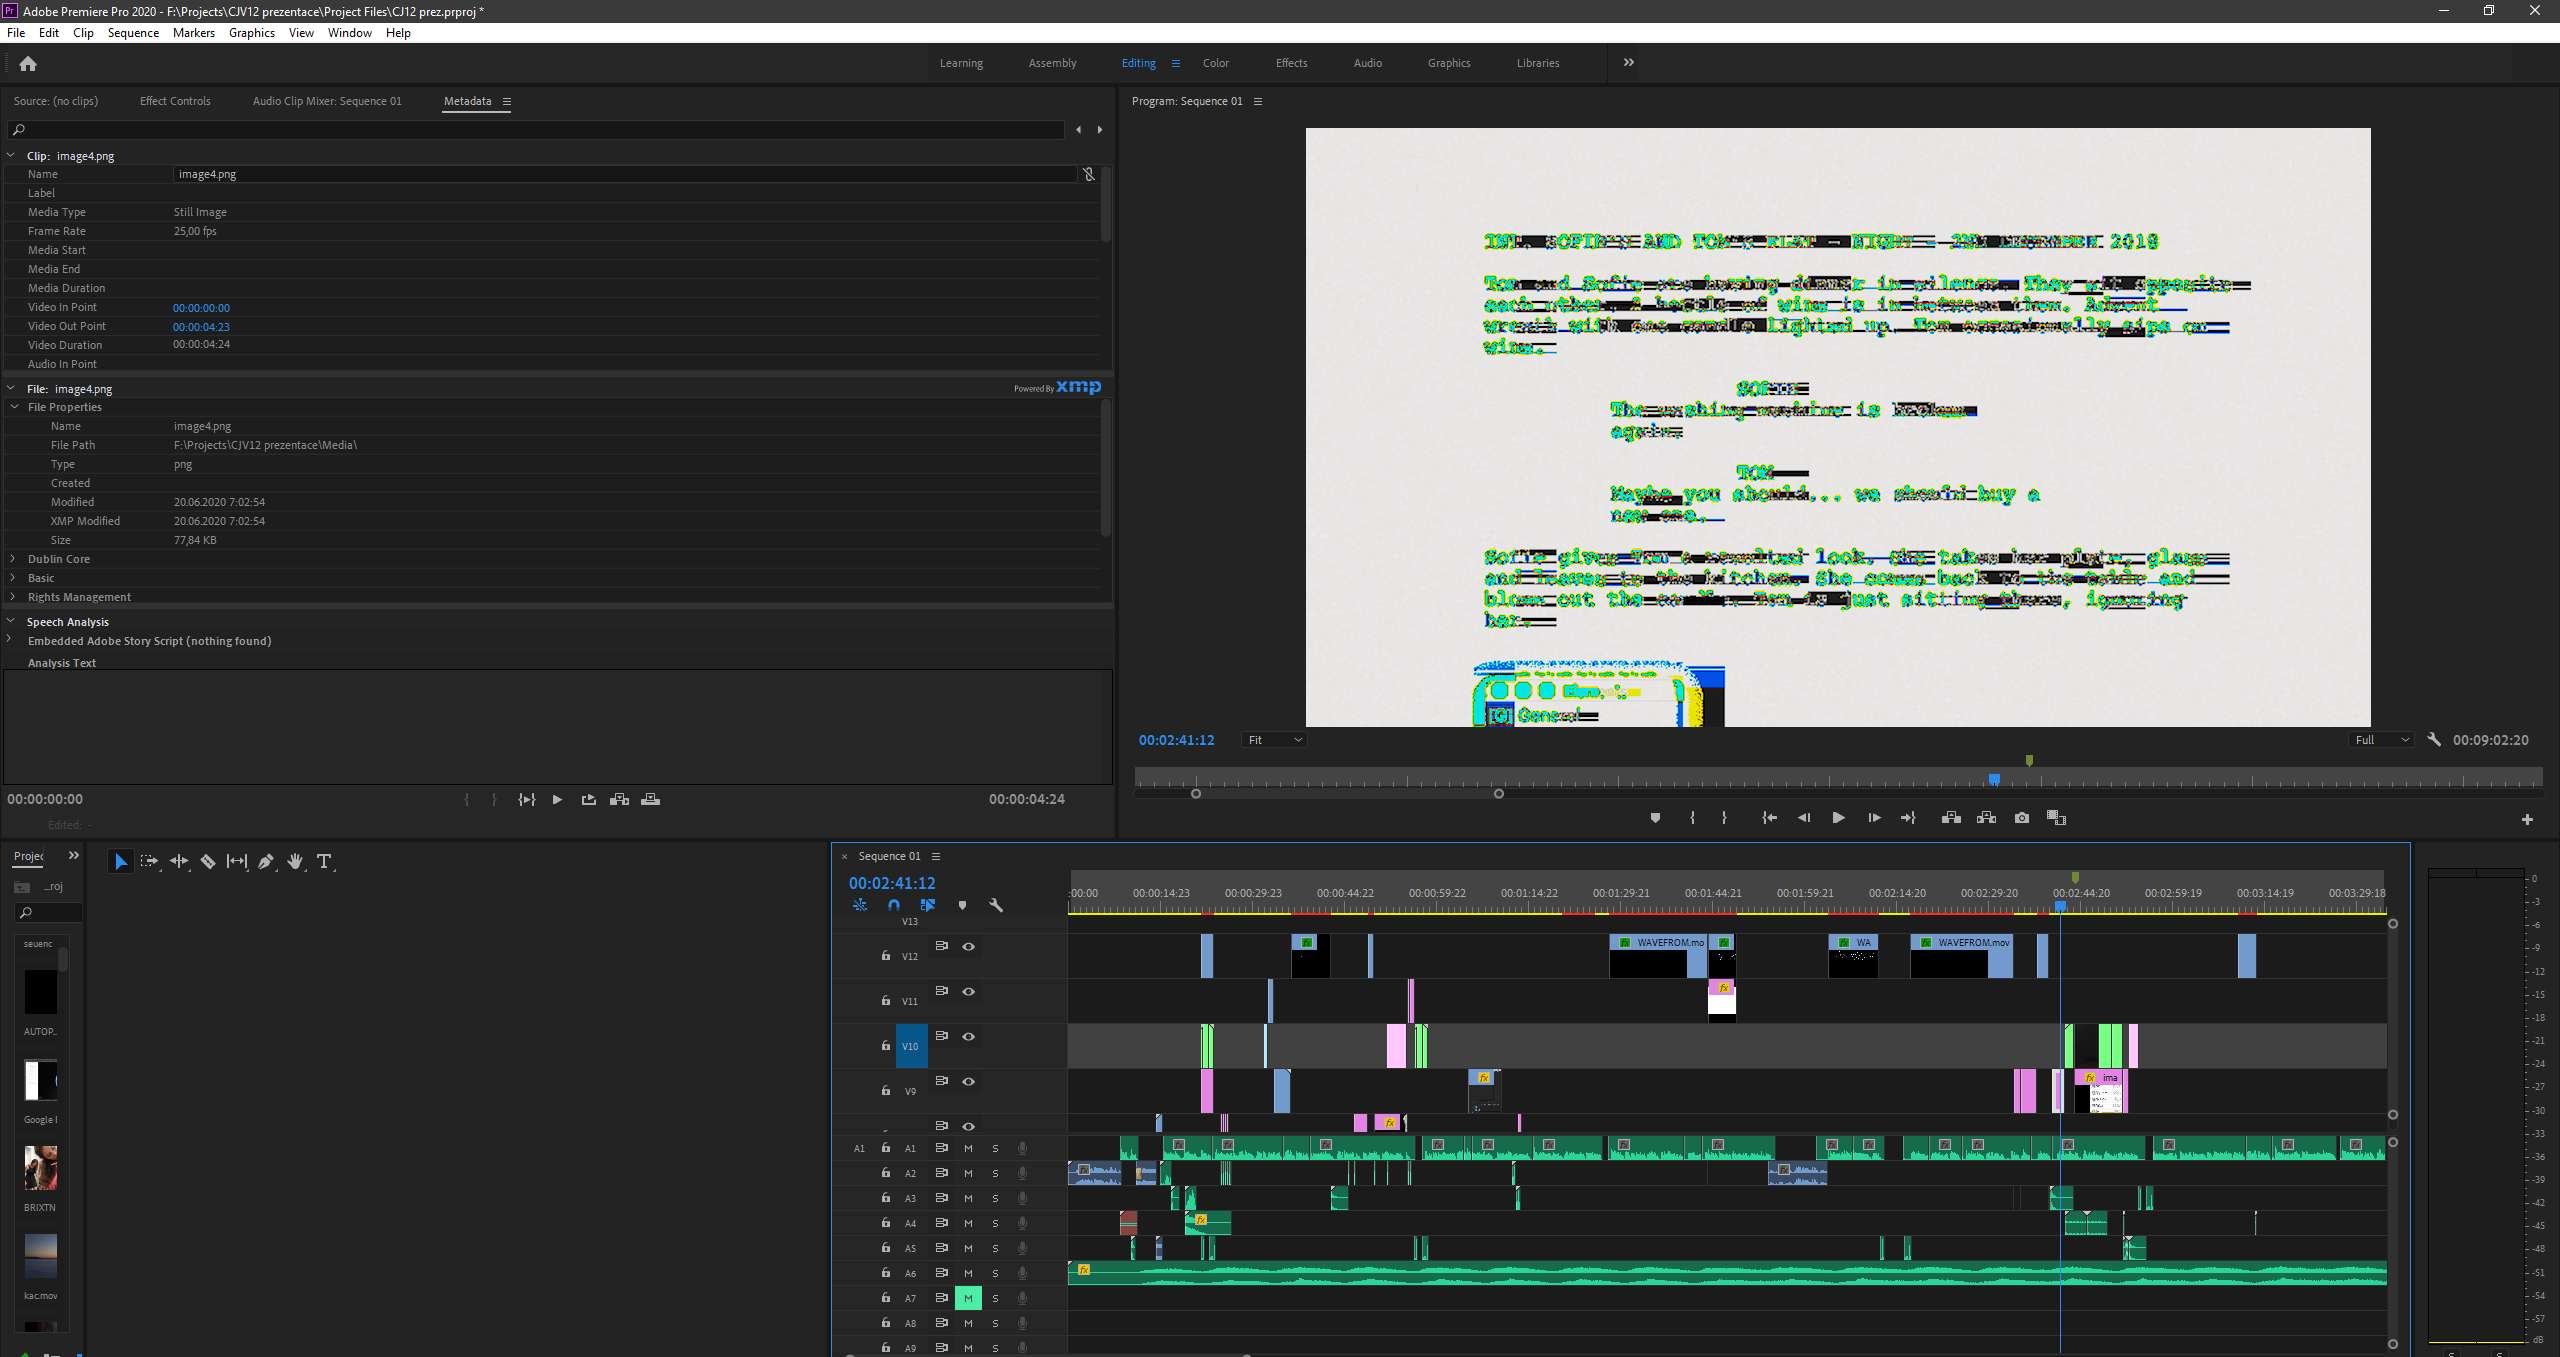Unmute audio track A7

[x=968, y=1298]
